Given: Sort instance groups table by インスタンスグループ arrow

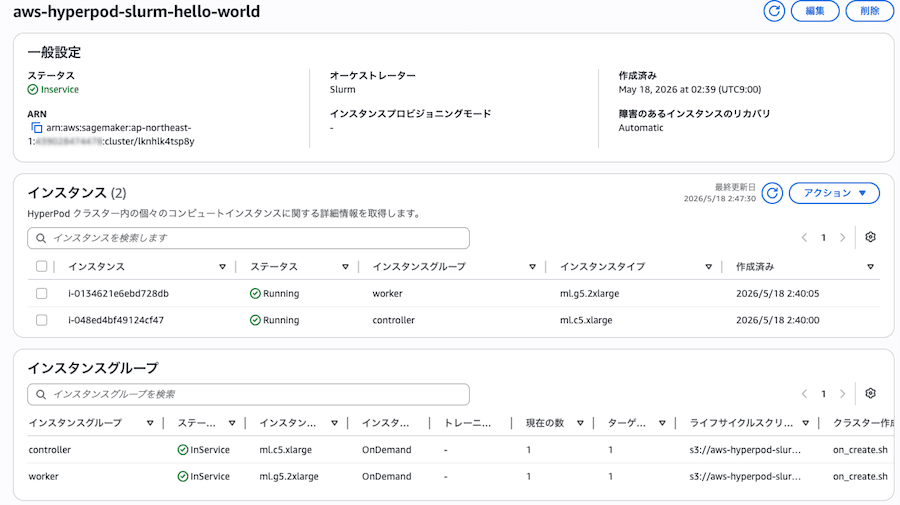Looking at the screenshot, I should [x=150, y=423].
